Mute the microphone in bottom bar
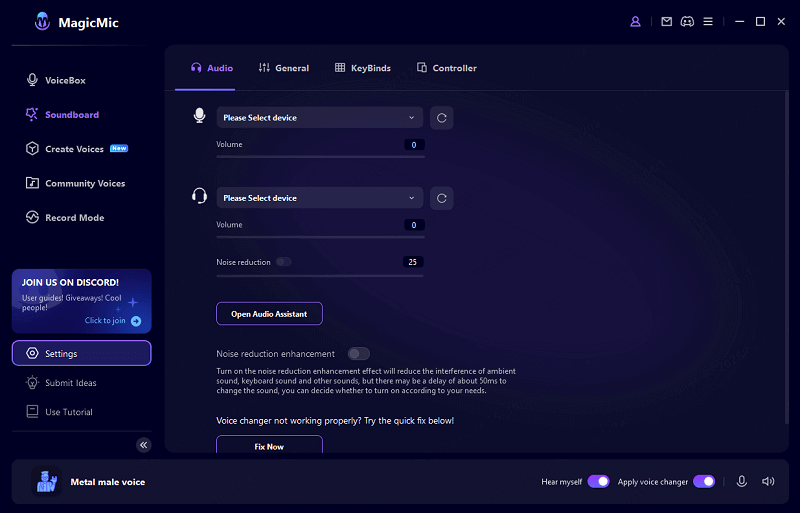Viewport: 800px width, 513px height. point(742,481)
